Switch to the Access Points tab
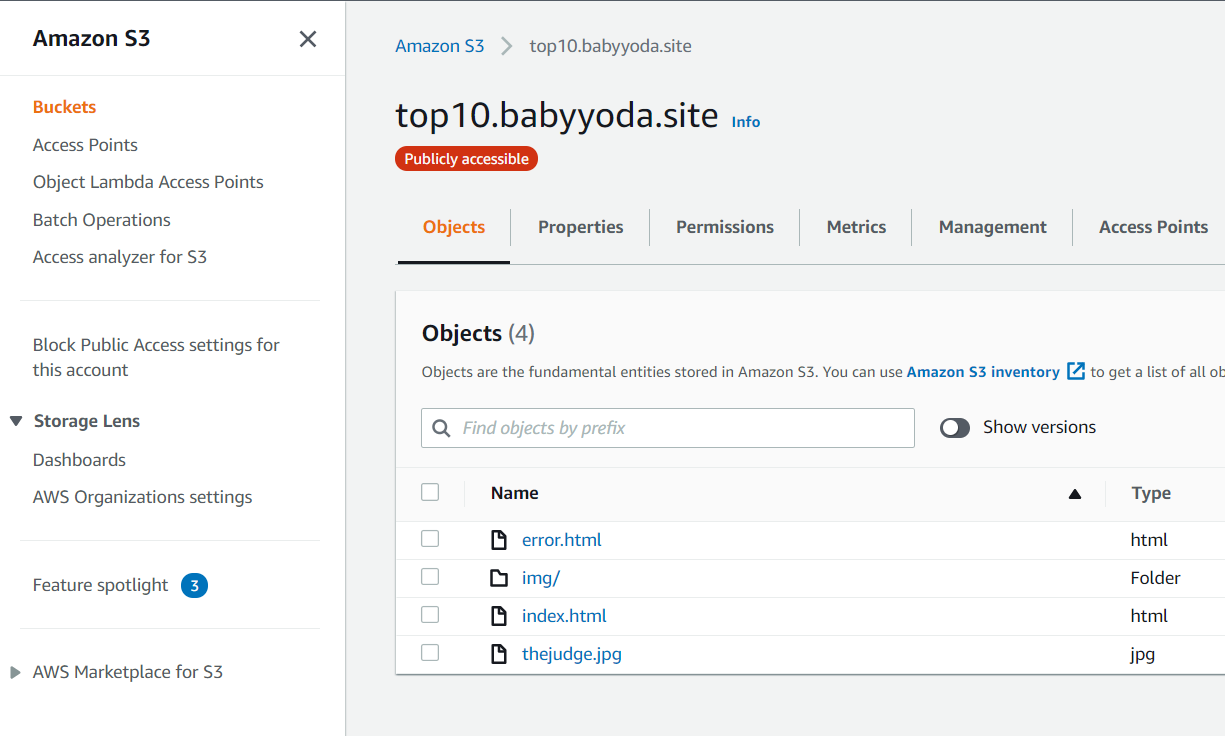The image size is (1225, 736). pos(1153,227)
